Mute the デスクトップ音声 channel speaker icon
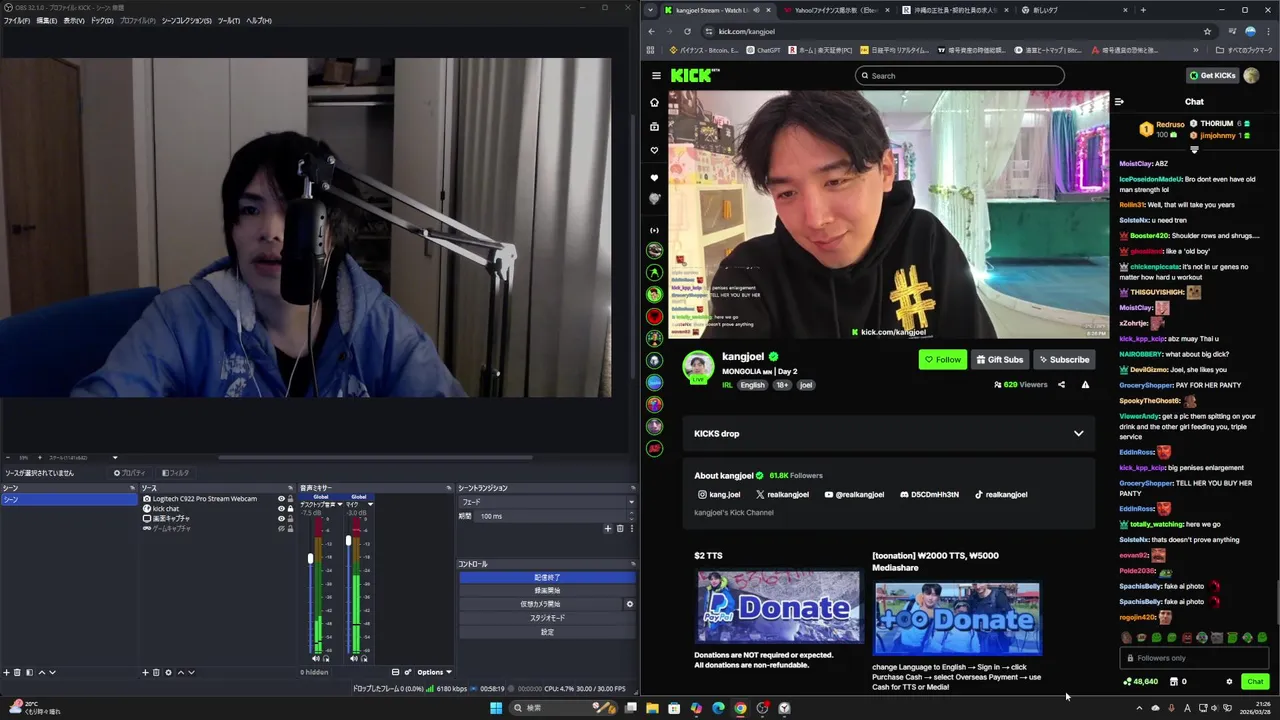The height and width of the screenshot is (720, 1280). [x=316, y=658]
